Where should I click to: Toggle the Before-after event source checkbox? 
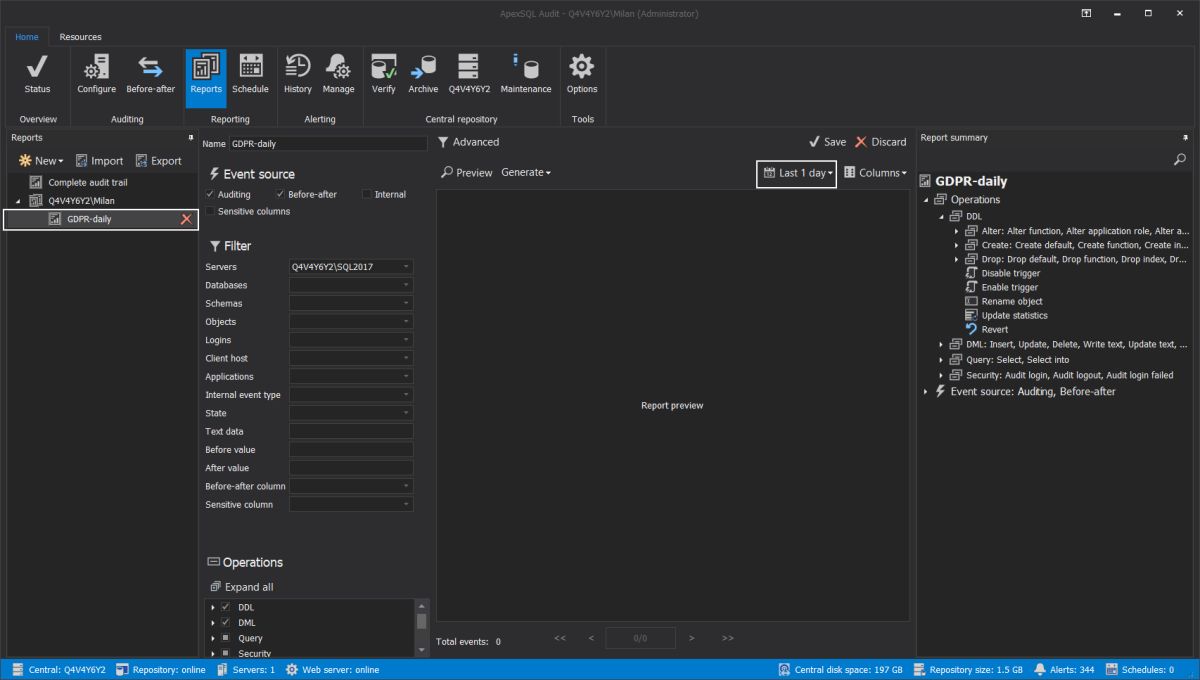(x=280, y=194)
